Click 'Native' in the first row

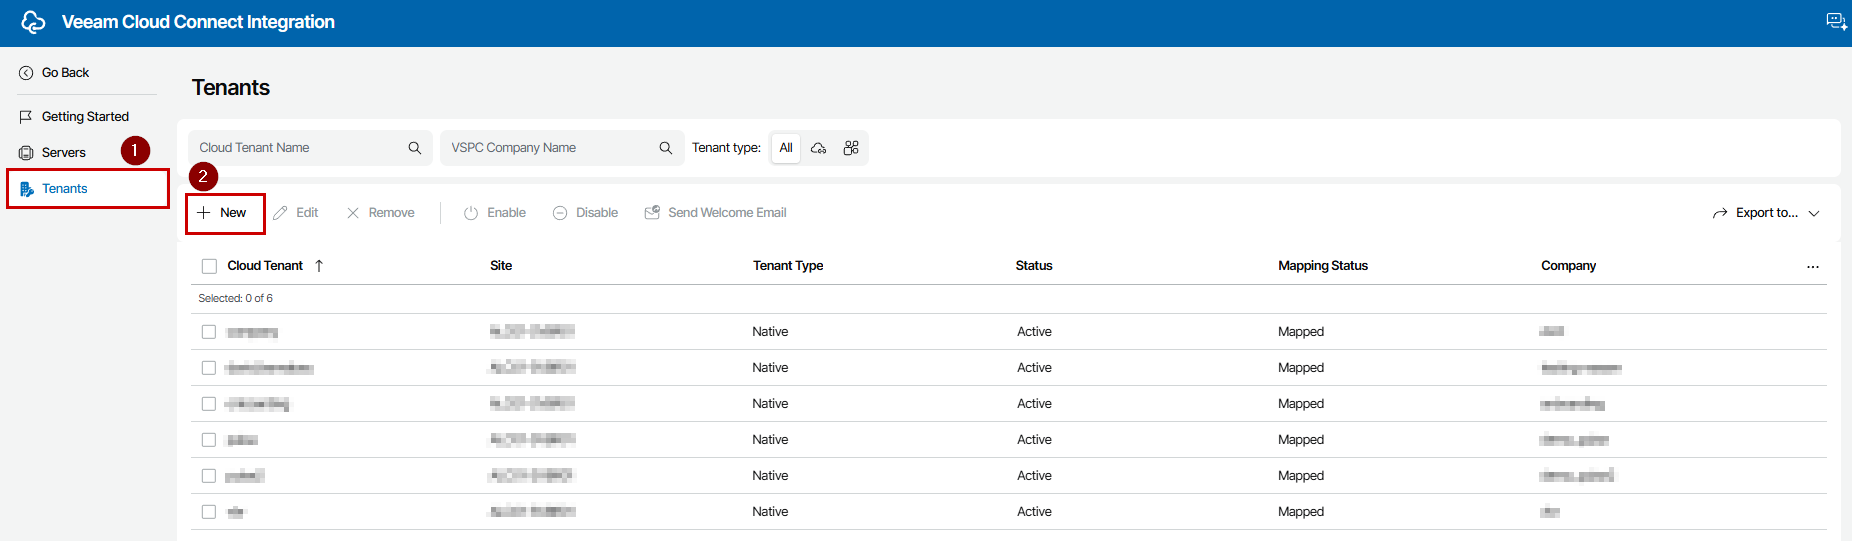[770, 332]
